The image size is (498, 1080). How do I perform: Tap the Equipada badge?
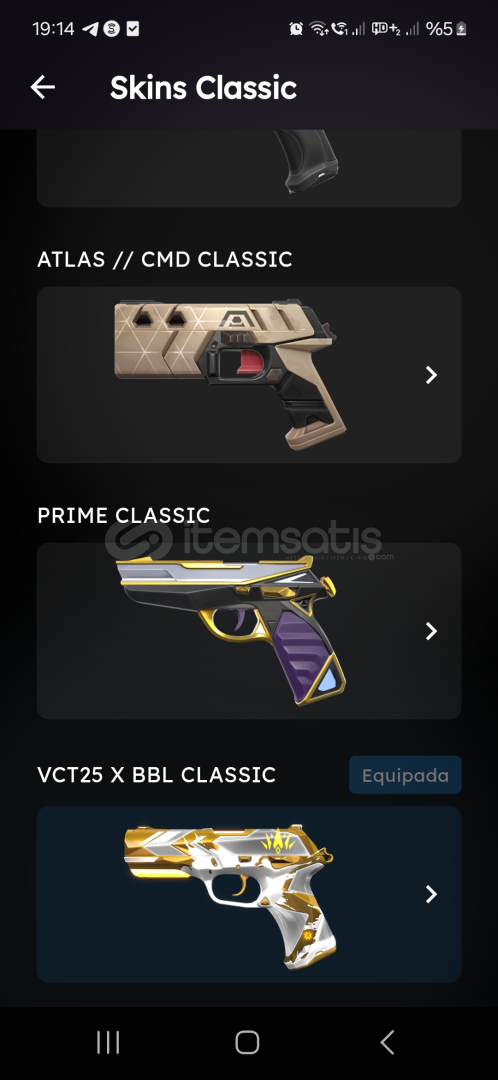click(x=405, y=776)
